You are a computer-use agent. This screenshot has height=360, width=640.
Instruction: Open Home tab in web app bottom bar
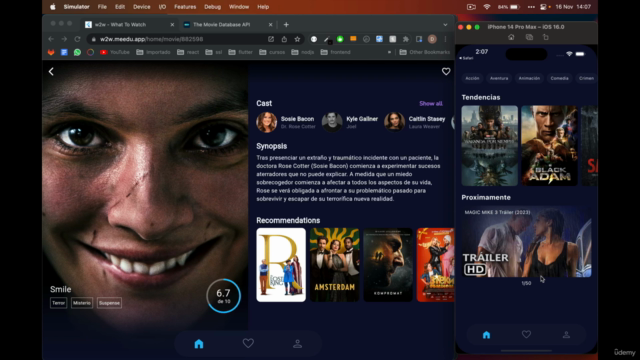199,344
